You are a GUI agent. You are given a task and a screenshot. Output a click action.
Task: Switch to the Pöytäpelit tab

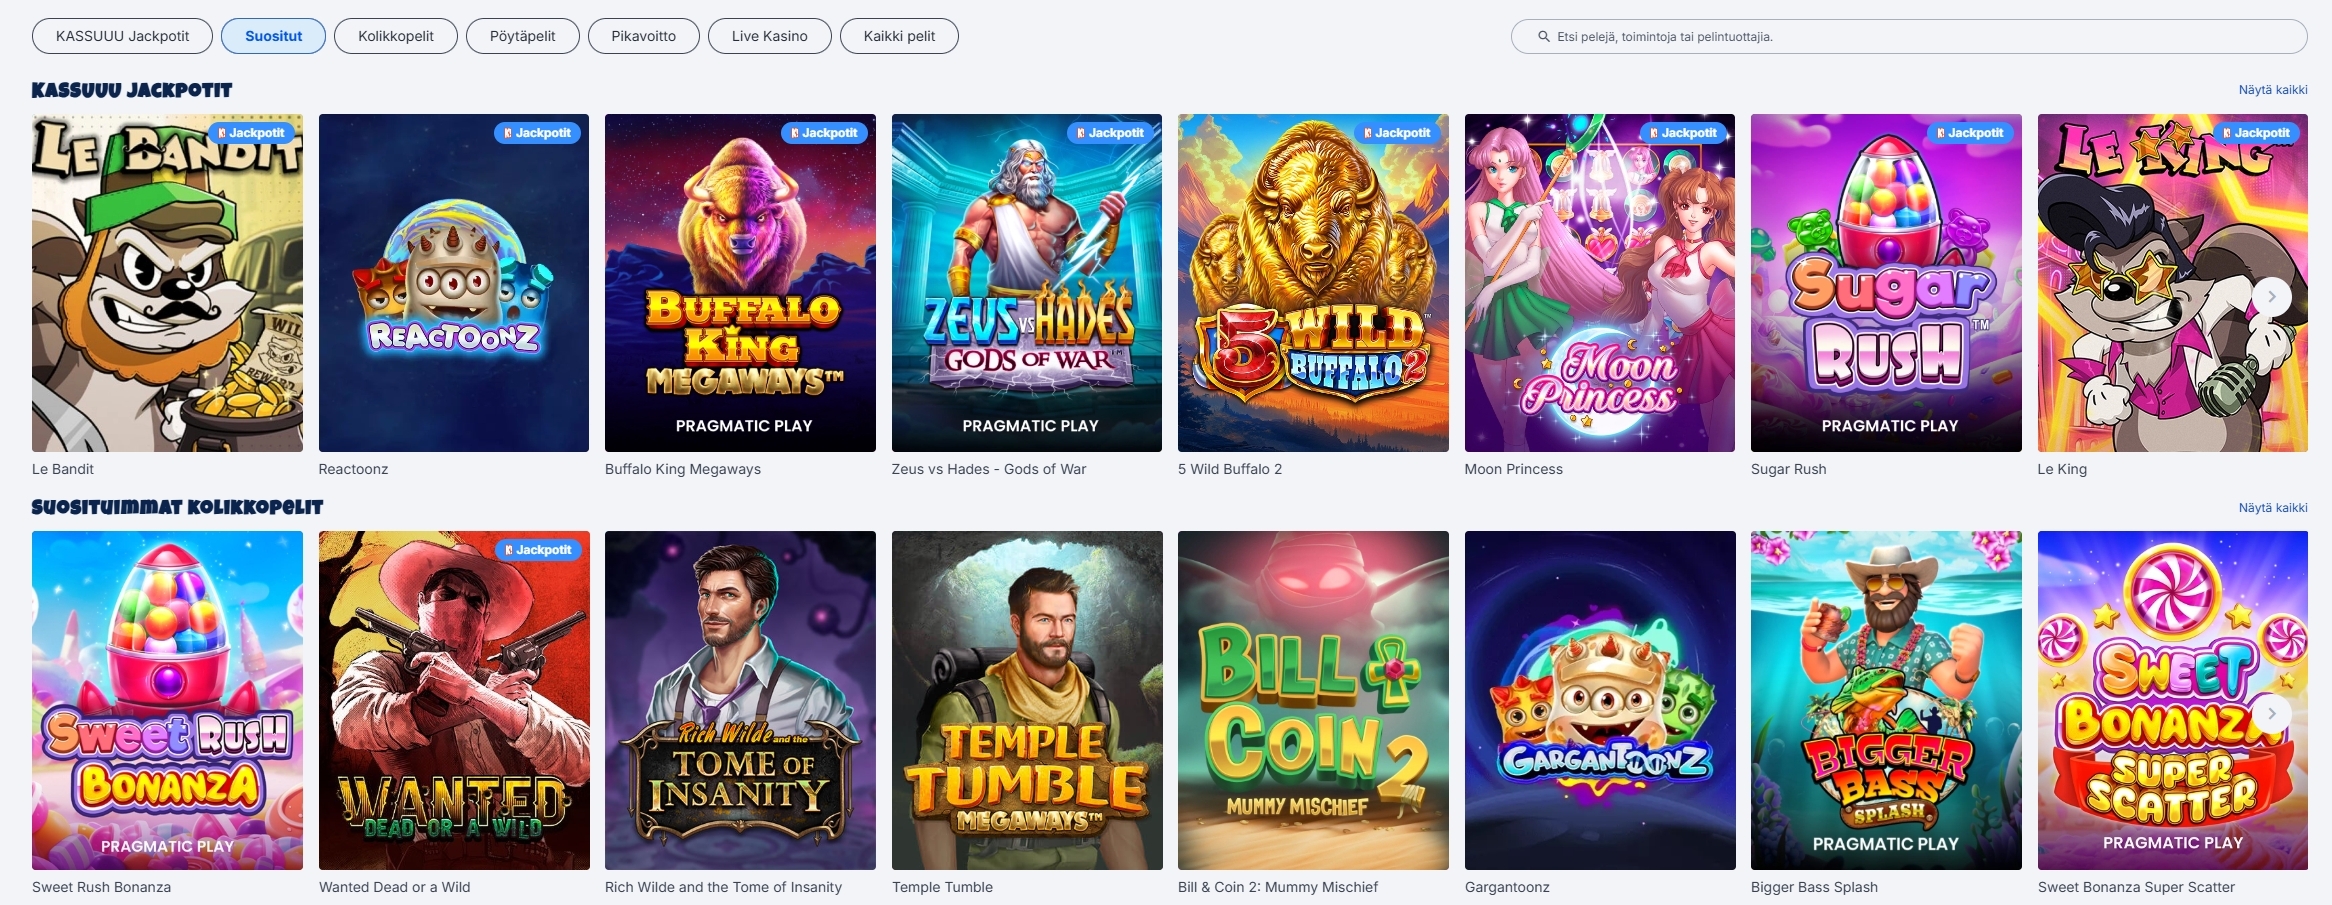click(x=522, y=36)
